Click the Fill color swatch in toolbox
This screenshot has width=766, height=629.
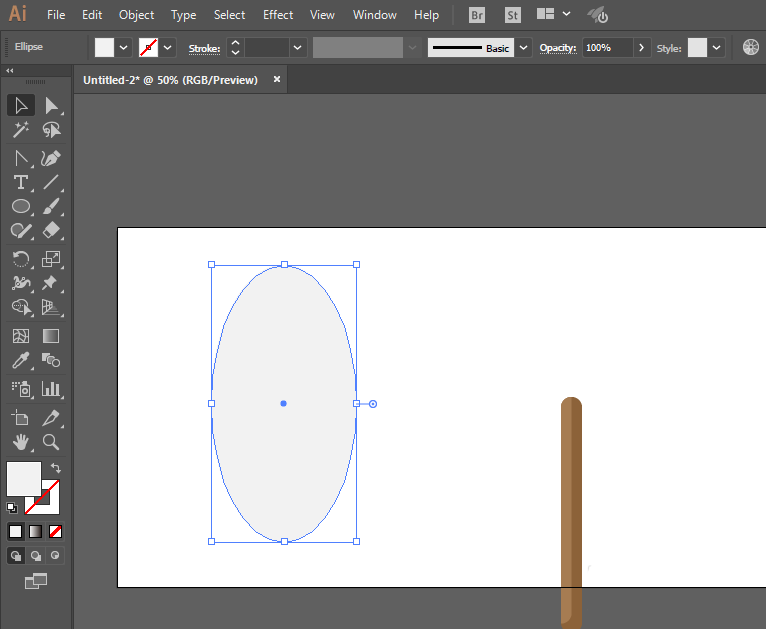point(24,478)
